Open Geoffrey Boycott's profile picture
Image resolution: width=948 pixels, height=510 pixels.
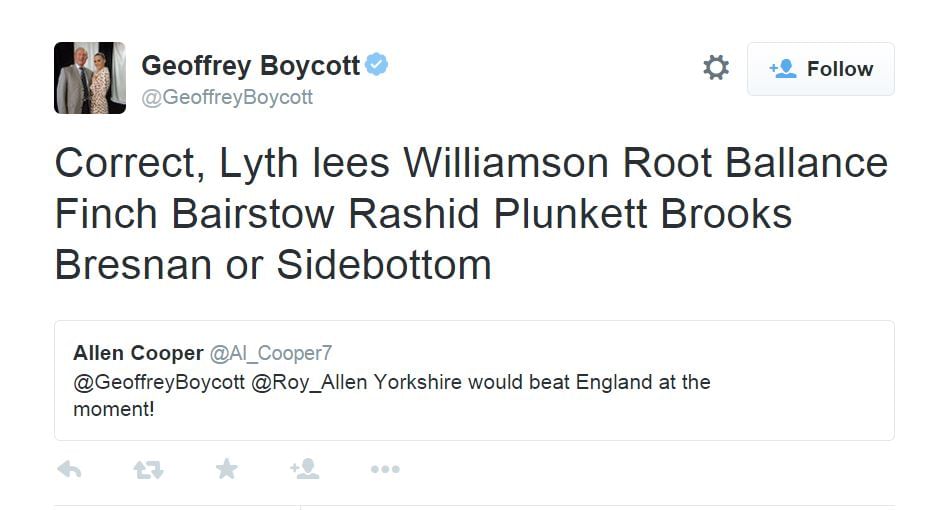[x=90, y=78]
